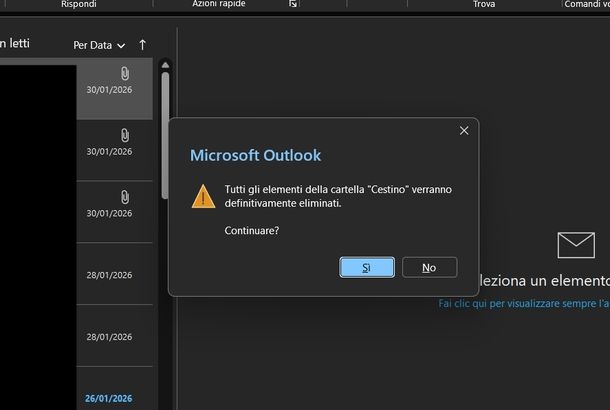
Task: Reverse sort order with the arrow icon
Action: (x=142, y=45)
